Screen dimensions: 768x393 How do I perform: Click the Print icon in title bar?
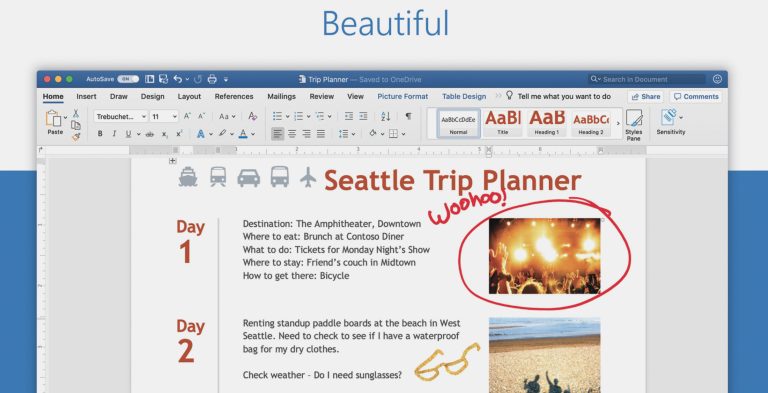212,79
